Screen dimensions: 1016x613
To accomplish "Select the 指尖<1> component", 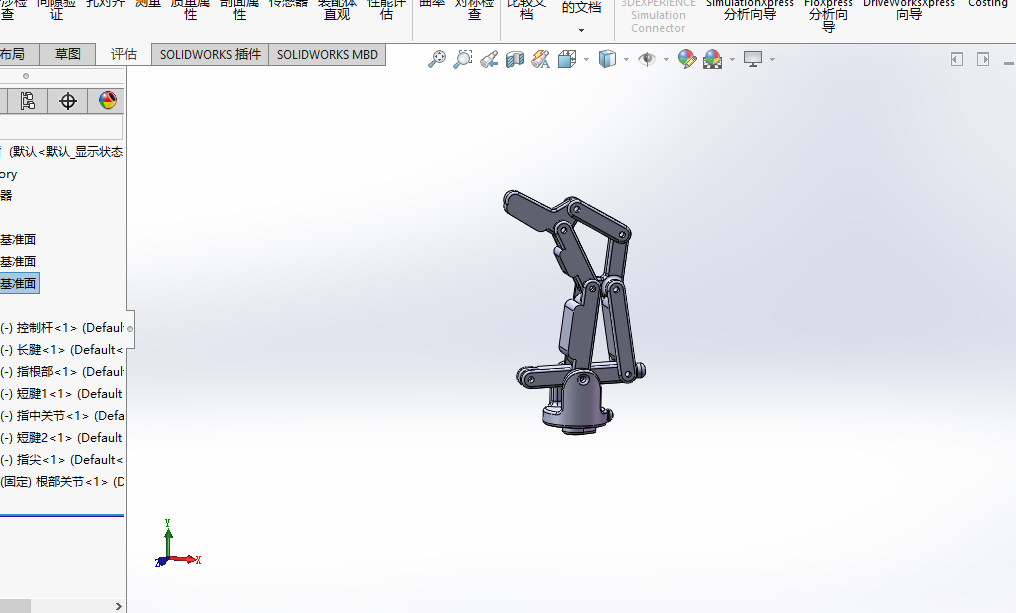I will (62, 460).
